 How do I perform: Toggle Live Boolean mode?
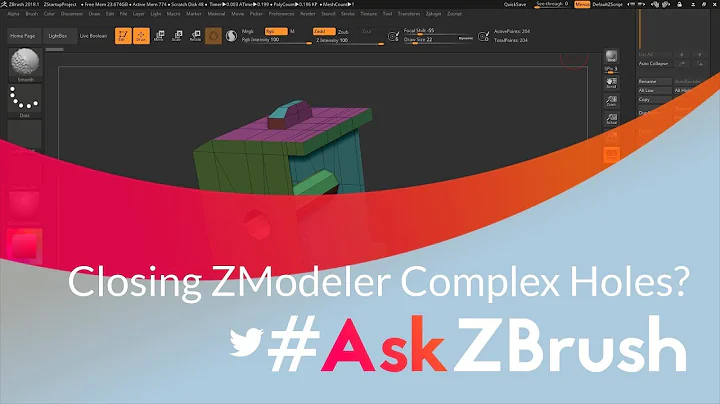(x=93, y=36)
